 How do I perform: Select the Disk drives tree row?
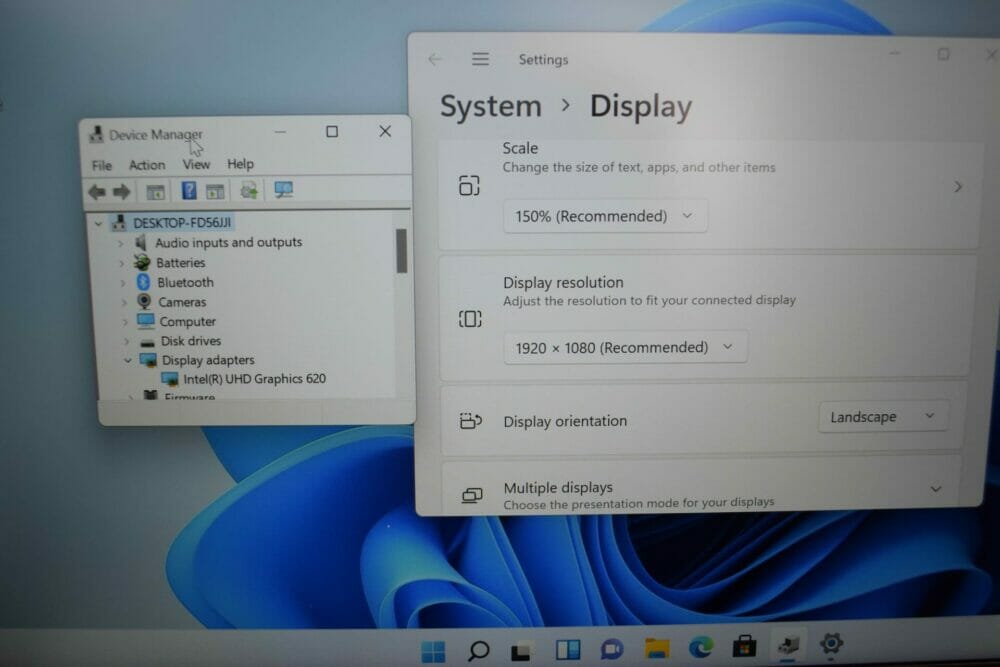tap(191, 341)
